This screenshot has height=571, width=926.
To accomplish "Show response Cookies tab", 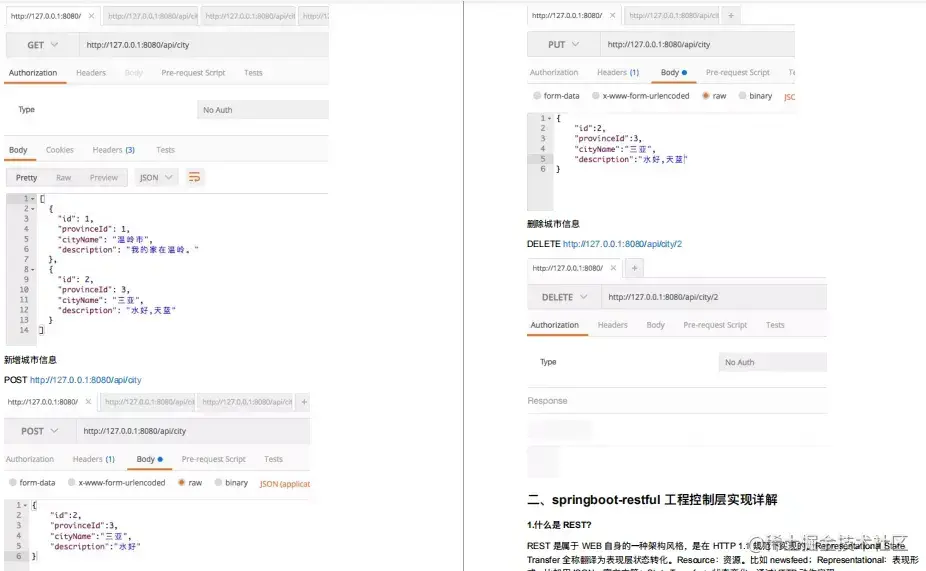I will [x=60, y=150].
